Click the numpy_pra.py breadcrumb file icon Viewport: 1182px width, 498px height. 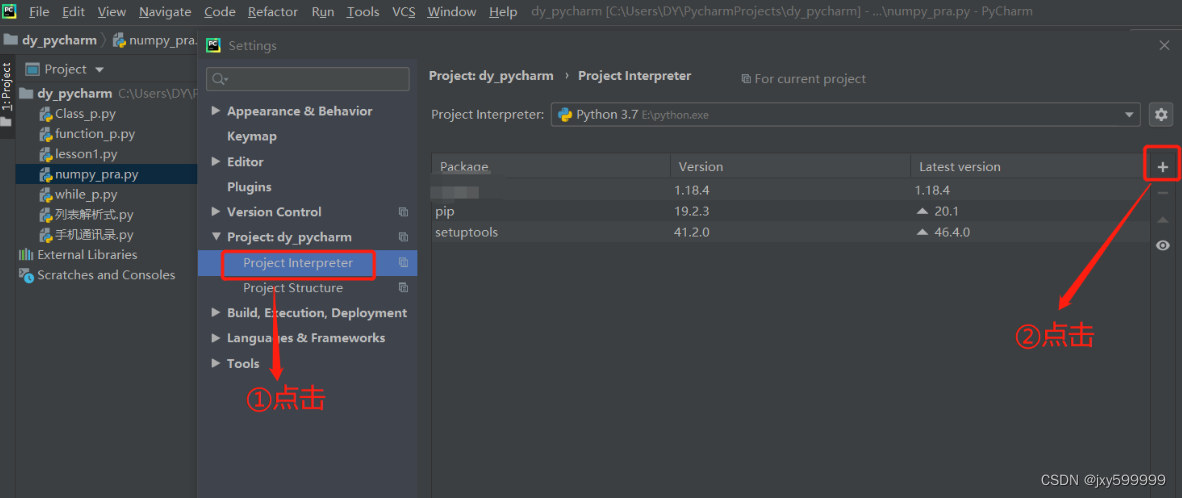coord(118,40)
